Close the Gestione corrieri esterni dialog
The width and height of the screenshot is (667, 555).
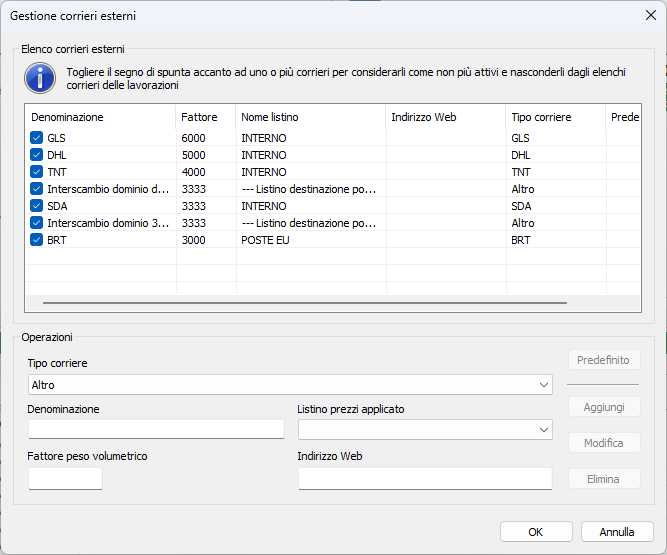[x=650, y=15]
